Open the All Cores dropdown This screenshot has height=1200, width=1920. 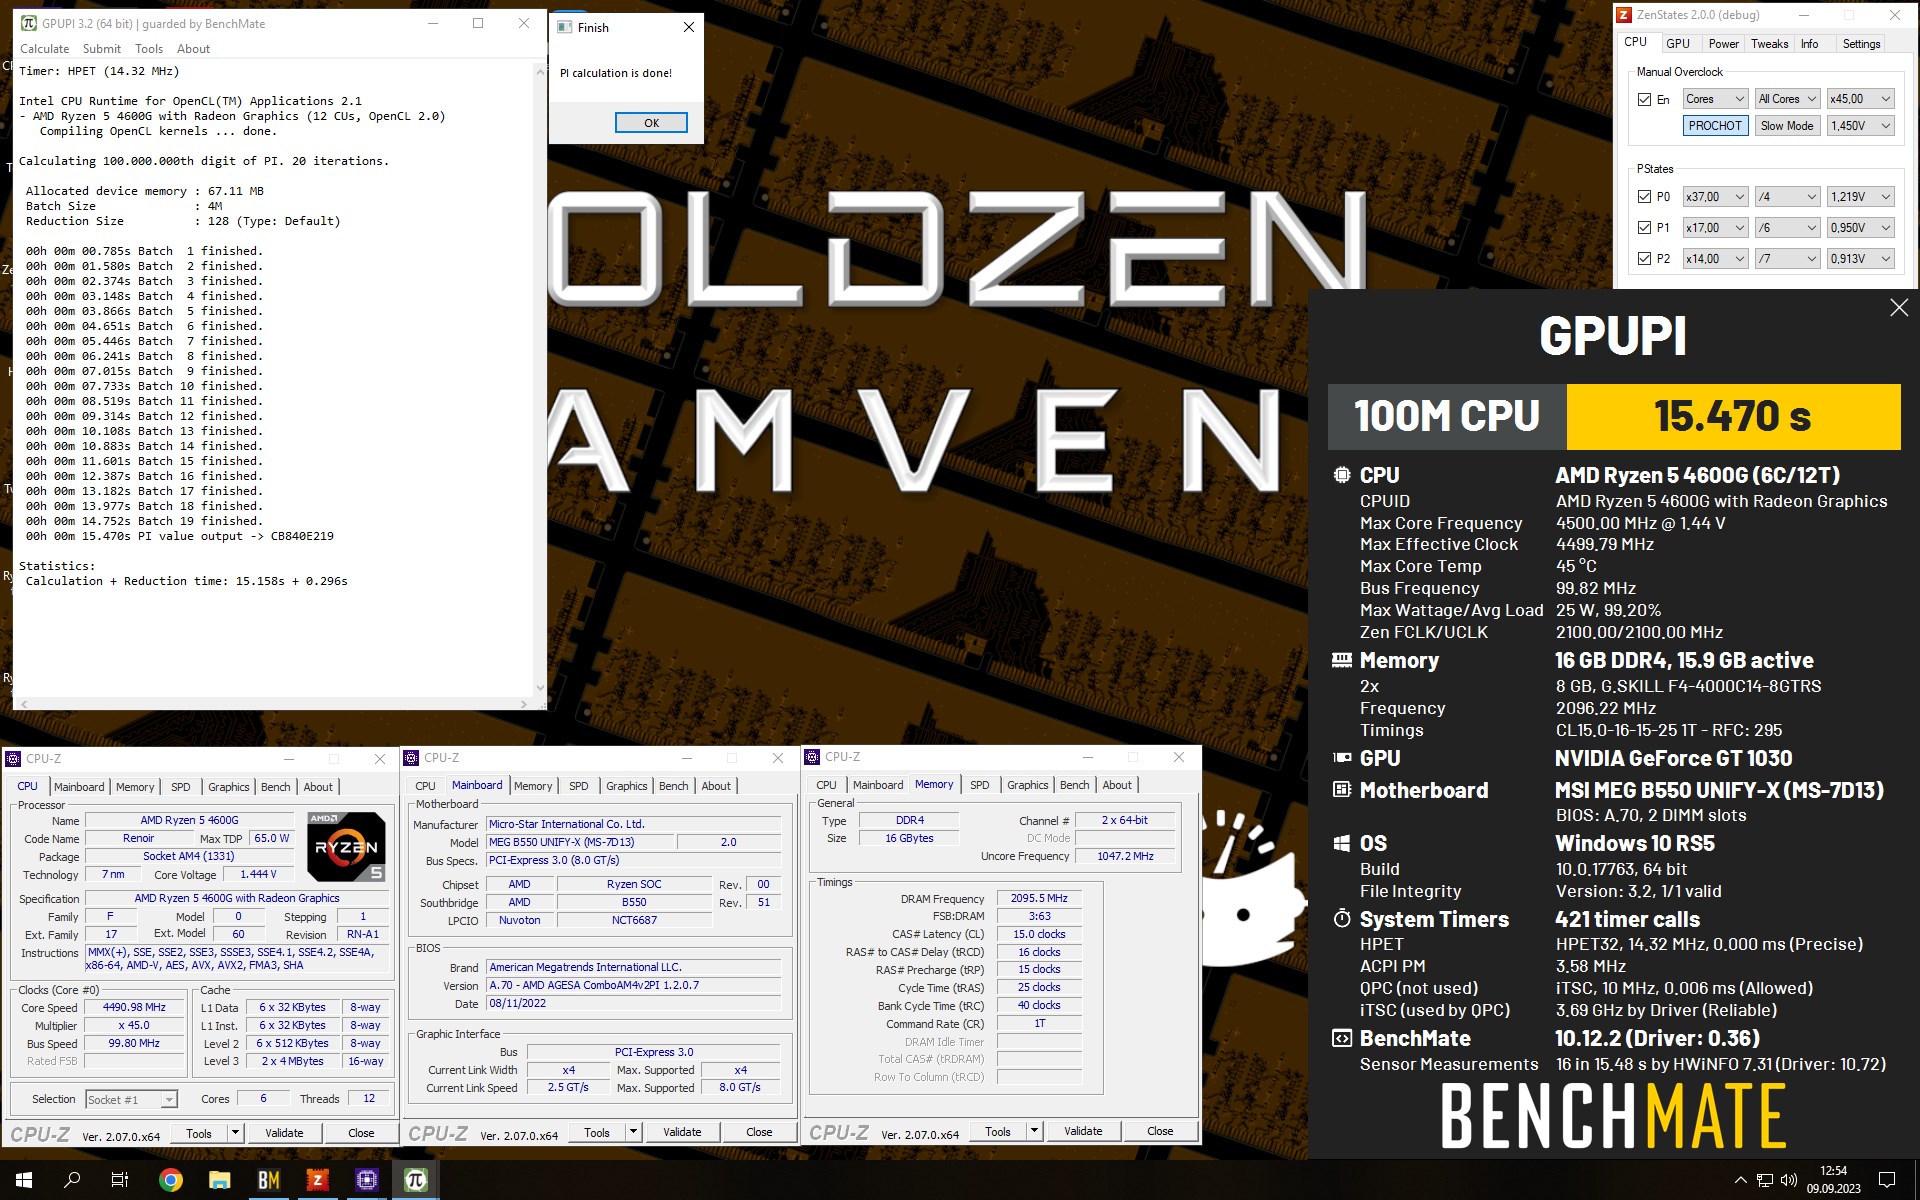1787,99
